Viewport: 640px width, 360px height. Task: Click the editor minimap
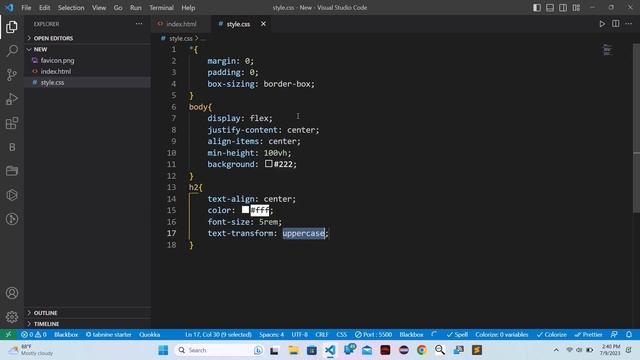pos(607,50)
